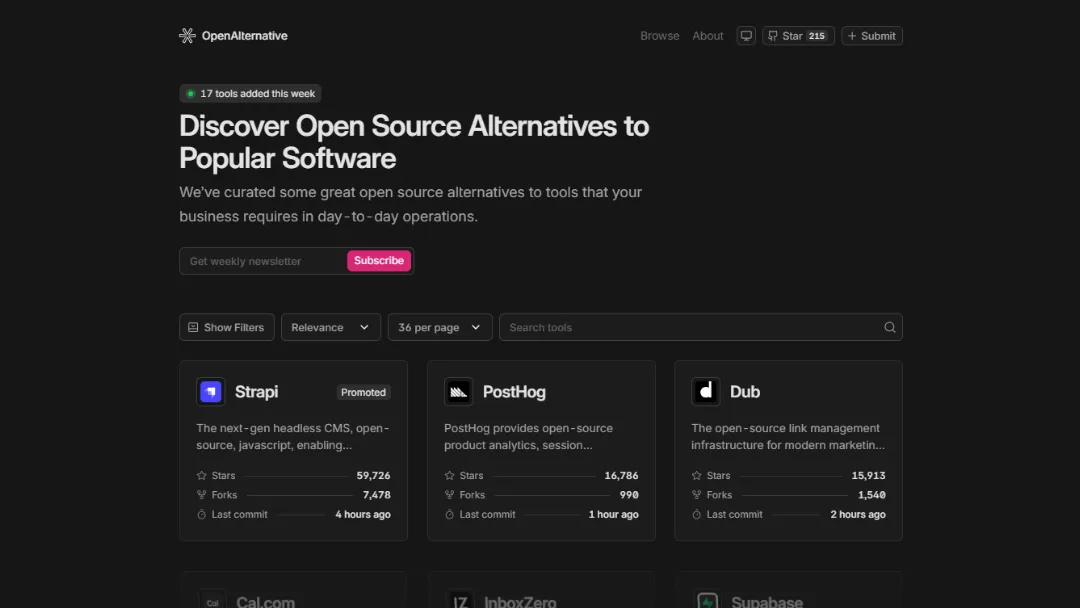Click the InboxZero logo icon
Screen dimensions: 1080x608
(459, 600)
